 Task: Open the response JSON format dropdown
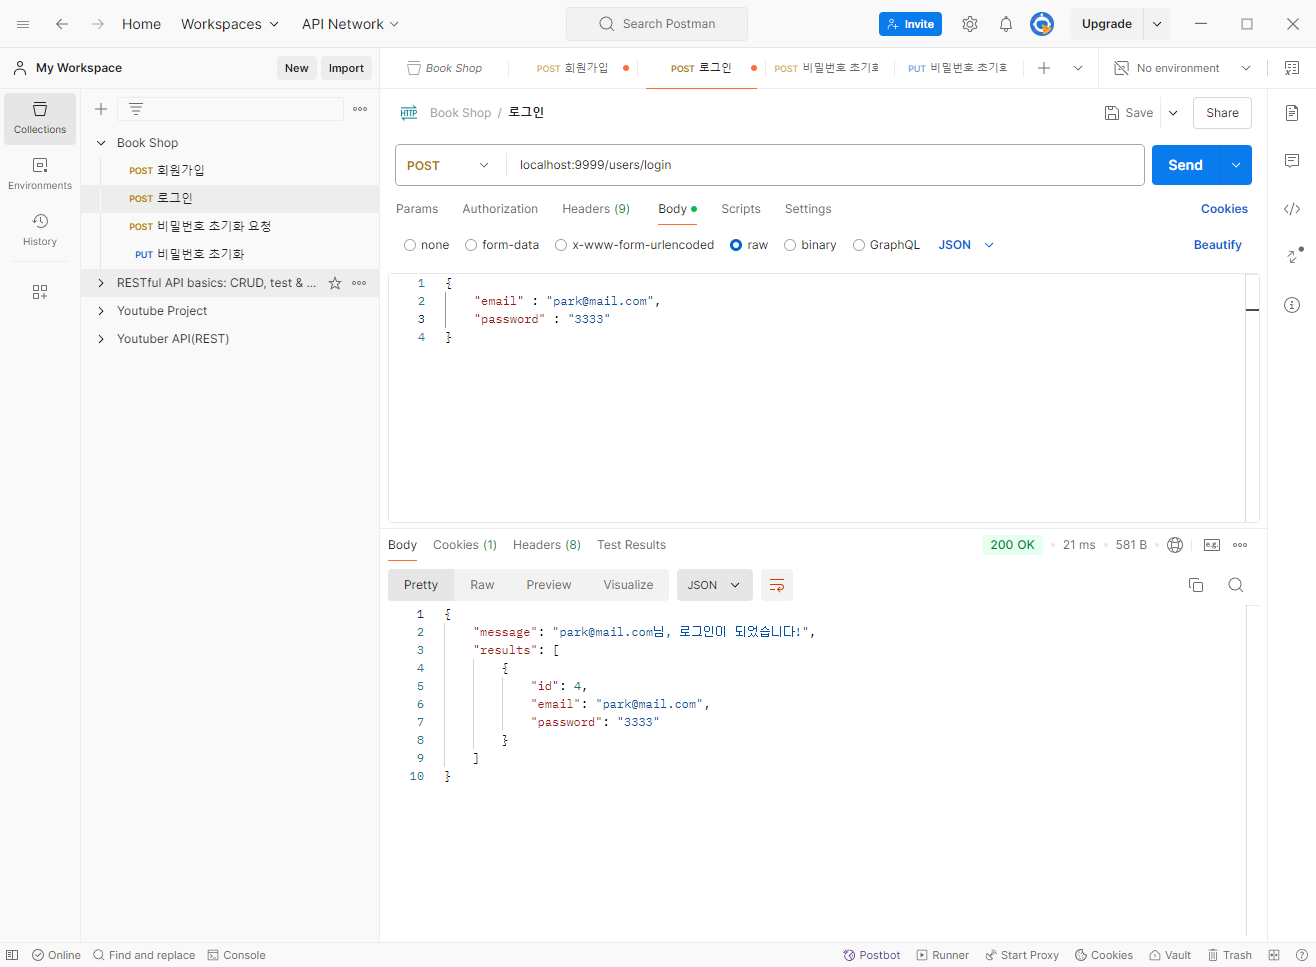714,585
